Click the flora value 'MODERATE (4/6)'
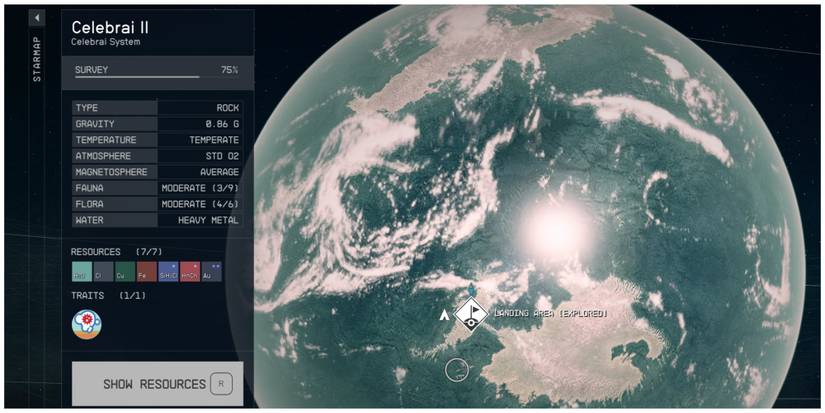This screenshot has height=413, width=825. 200,204
